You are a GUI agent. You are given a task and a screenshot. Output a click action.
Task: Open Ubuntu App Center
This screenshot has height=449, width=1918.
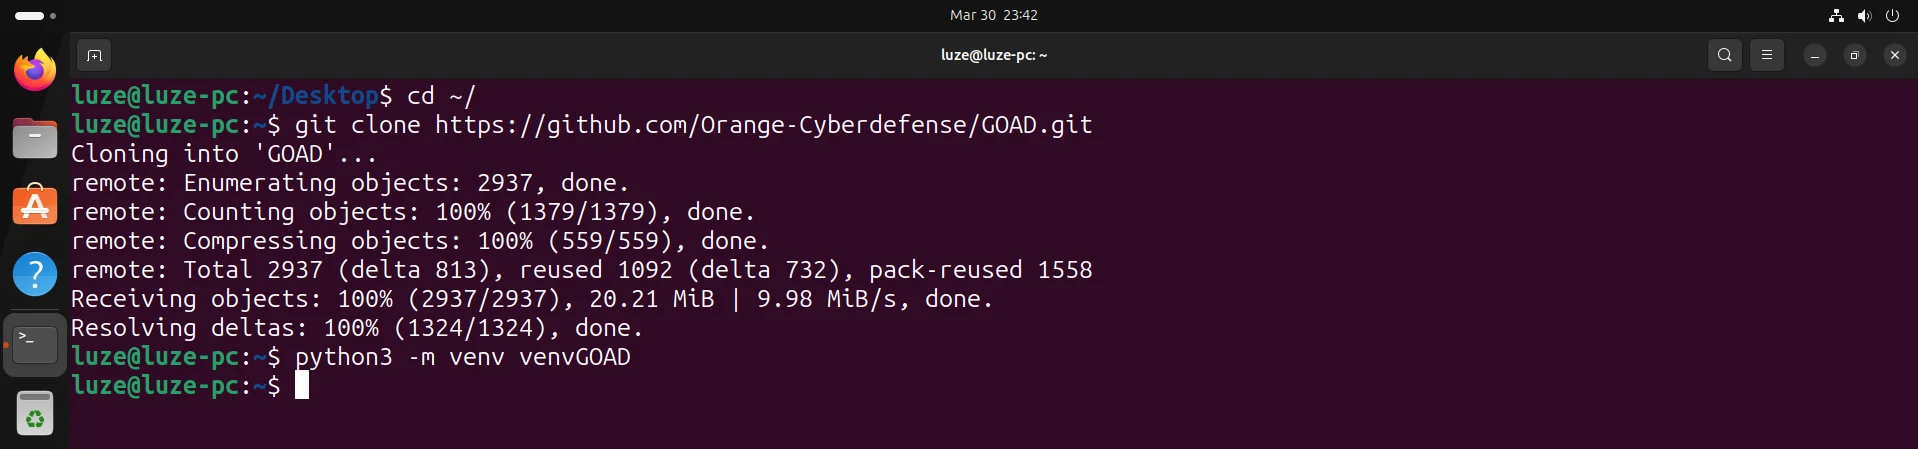click(35, 205)
